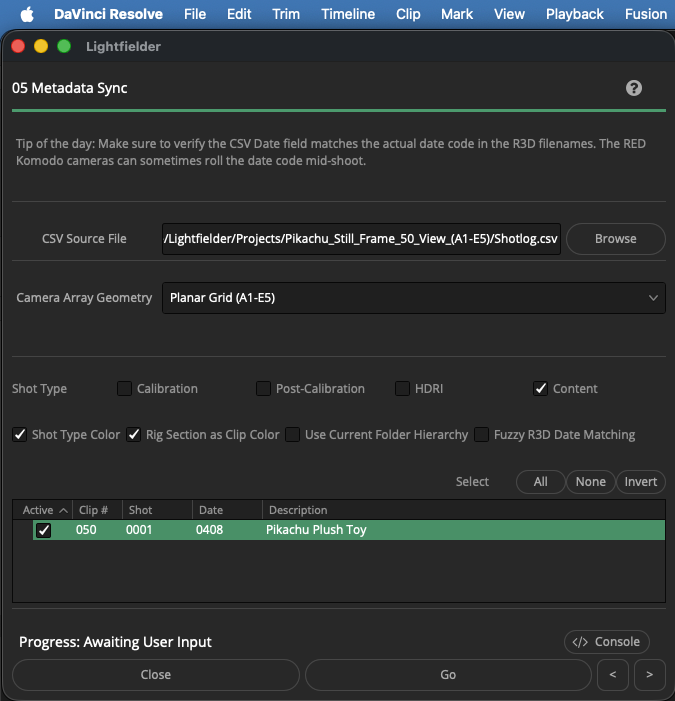Uncheck the Content shot type
Screen dimensions: 675x701
point(540,389)
